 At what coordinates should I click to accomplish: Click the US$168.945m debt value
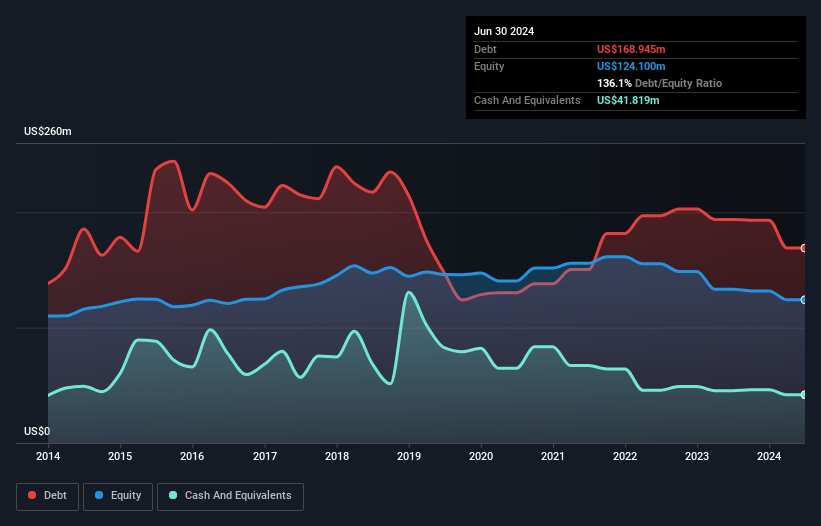(x=631, y=49)
